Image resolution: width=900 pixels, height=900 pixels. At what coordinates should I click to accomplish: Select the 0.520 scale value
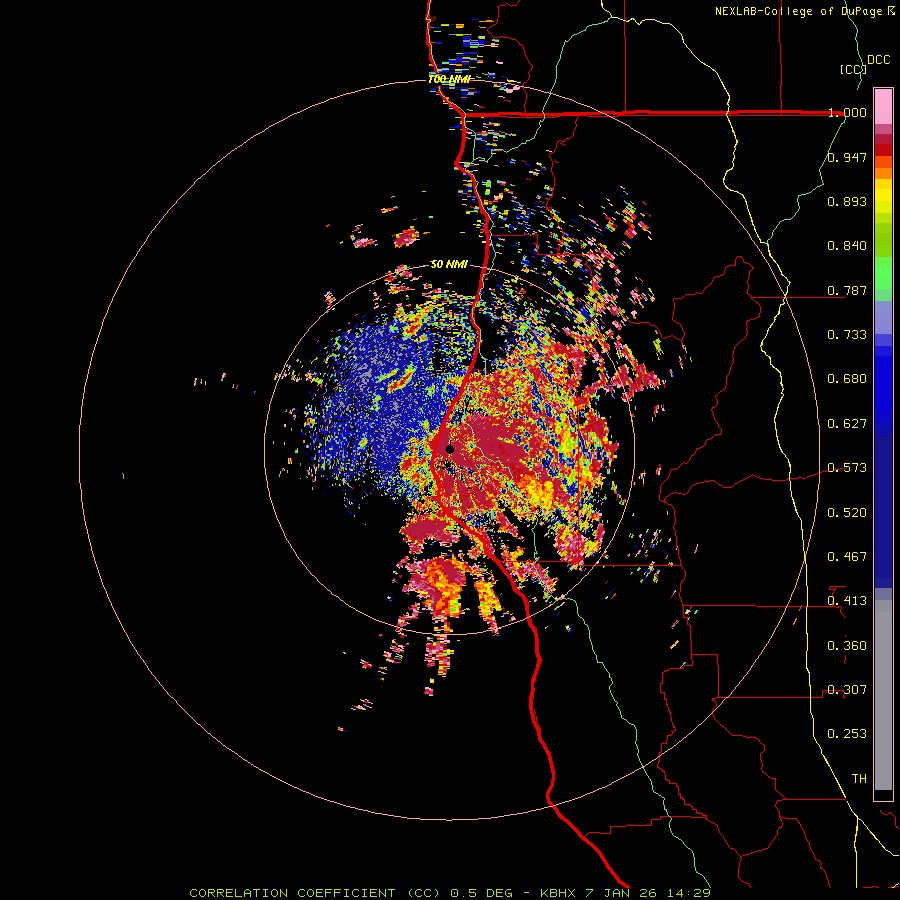coord(847,513)
